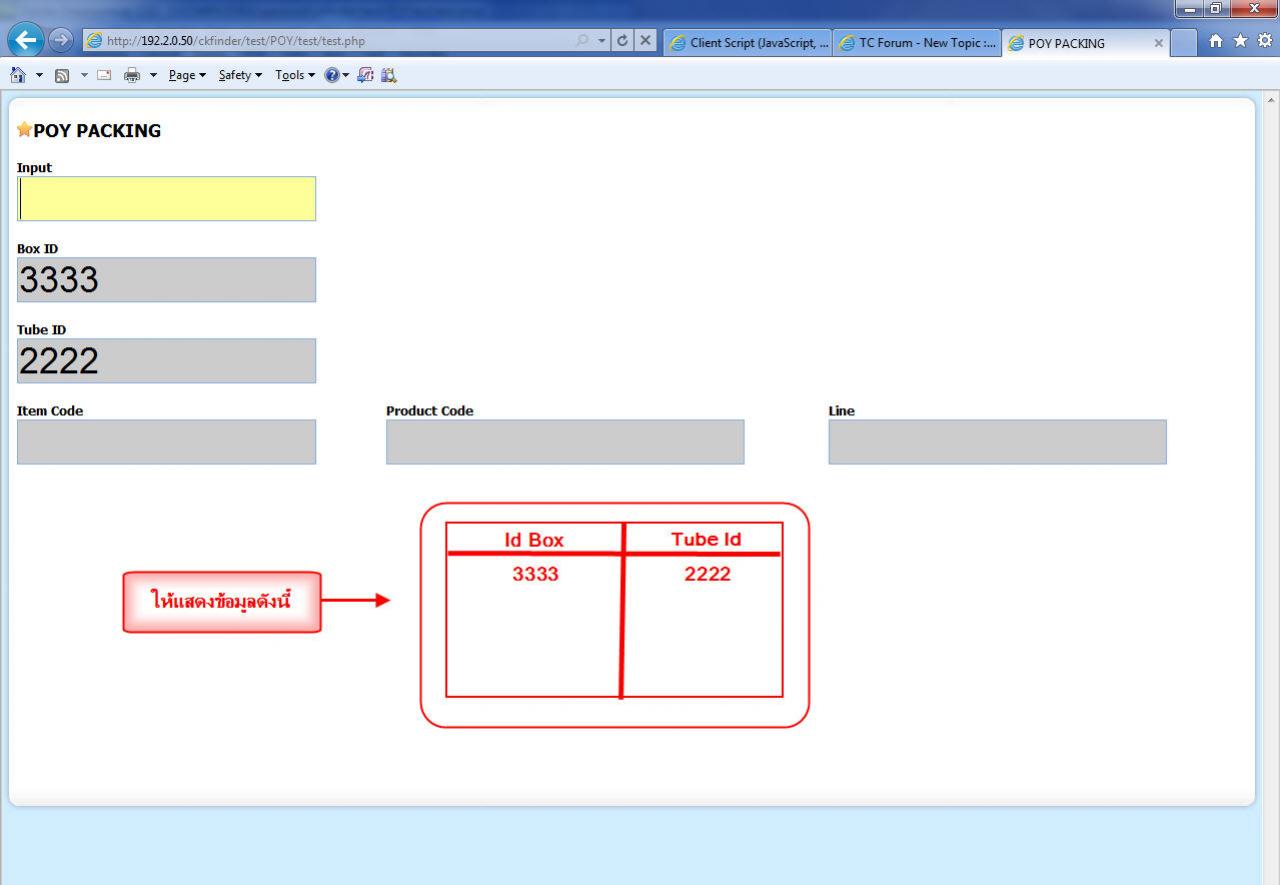The width and height of the screenshot is (1280, 885).
Task: Click the Print icon
Action: coord(131,75)
